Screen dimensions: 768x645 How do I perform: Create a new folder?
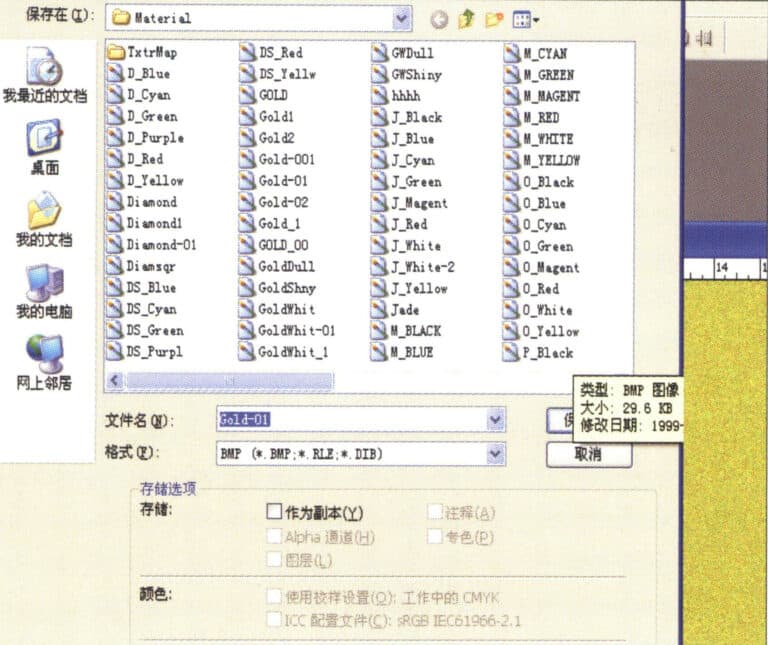[494, 20]
